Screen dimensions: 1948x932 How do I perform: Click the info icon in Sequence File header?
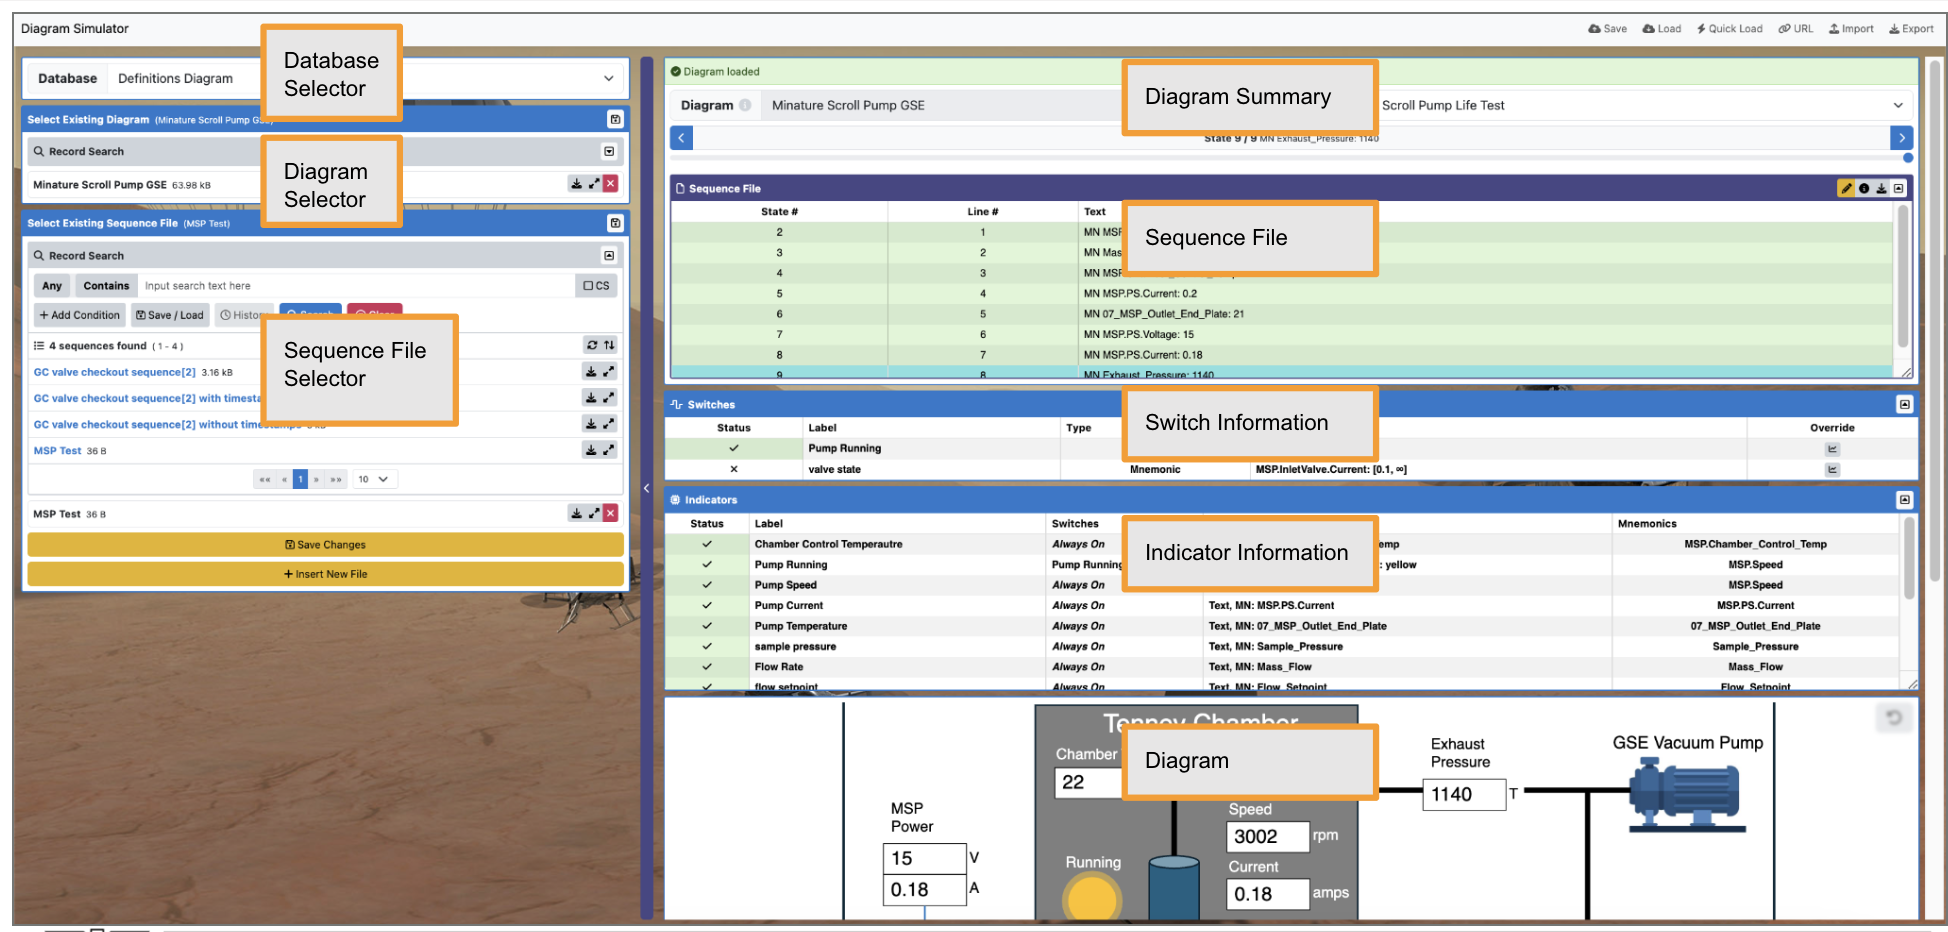coord(1864,188)
